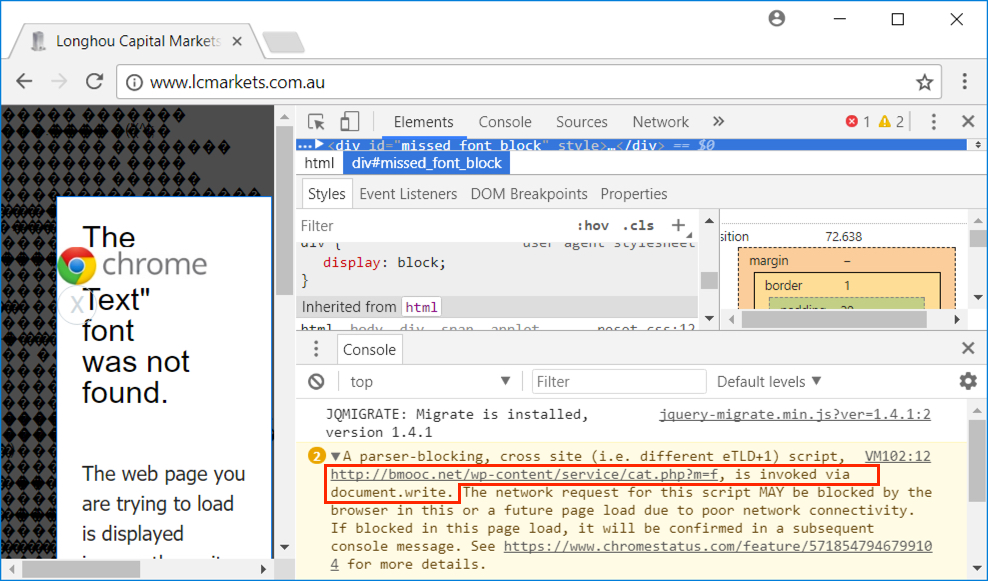Open the Properties pane

pyautogui.click(x=634, y=194)
